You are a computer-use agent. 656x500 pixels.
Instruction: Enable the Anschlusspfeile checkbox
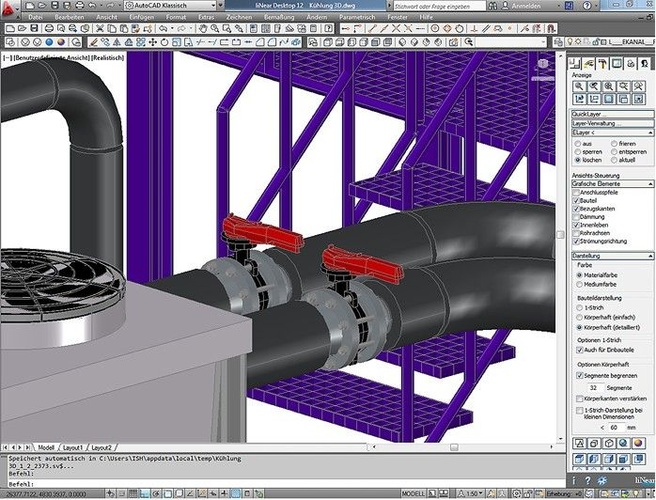point(577,193)
